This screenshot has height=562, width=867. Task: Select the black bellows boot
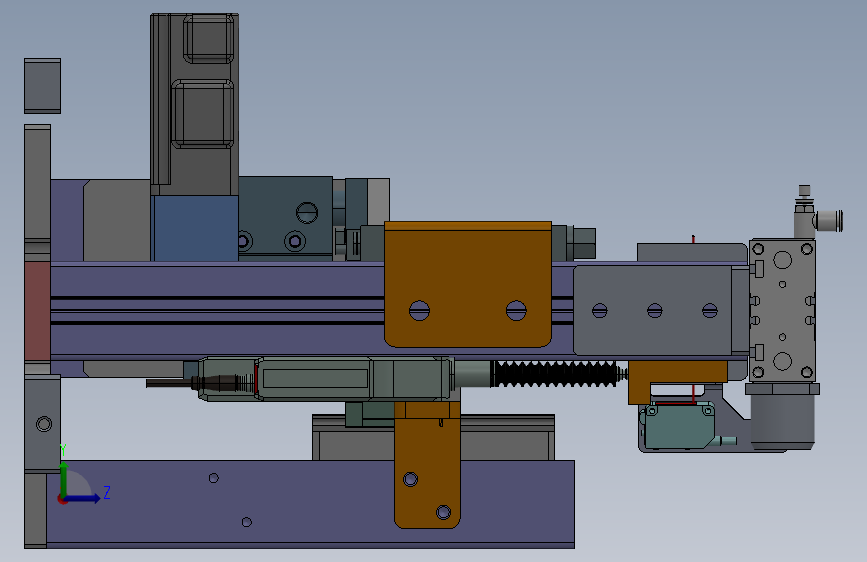click(555, 374)
